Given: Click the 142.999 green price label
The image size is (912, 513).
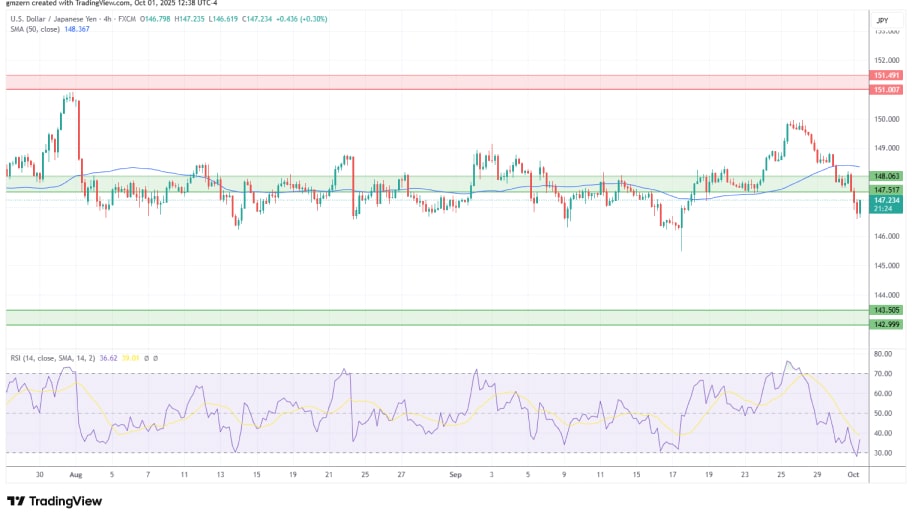Looking at the screenshot, I should tap(884, 325).
